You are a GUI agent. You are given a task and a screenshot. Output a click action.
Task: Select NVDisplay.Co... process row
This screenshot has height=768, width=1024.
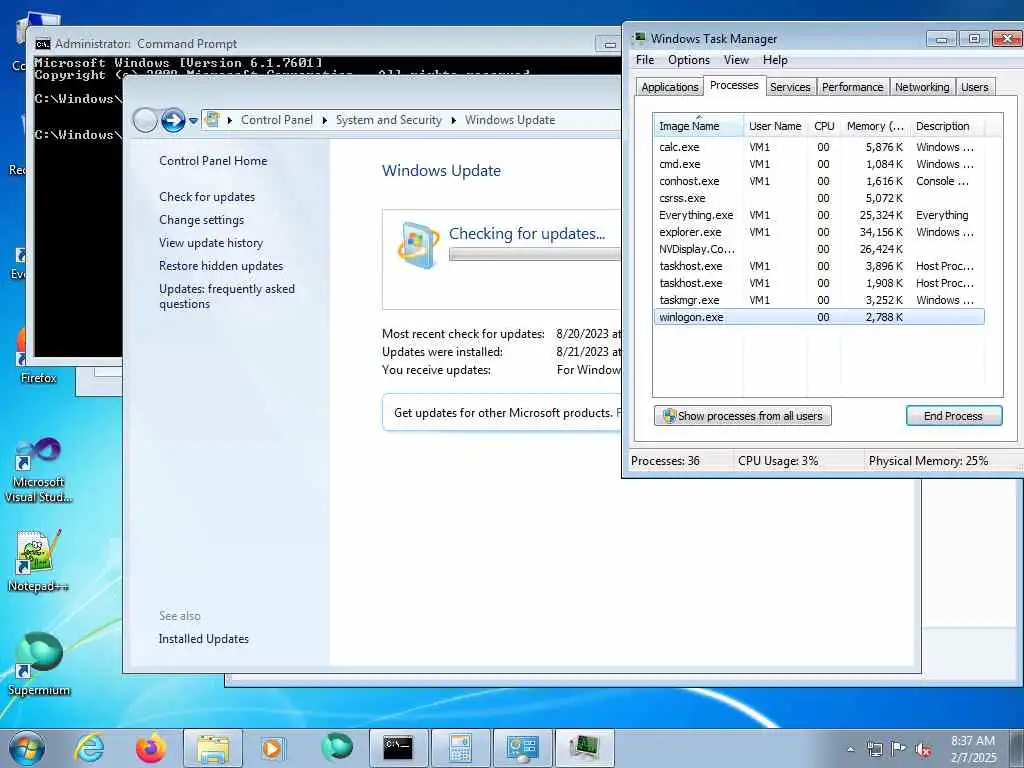pyautogui.click(x=819, y=249)
